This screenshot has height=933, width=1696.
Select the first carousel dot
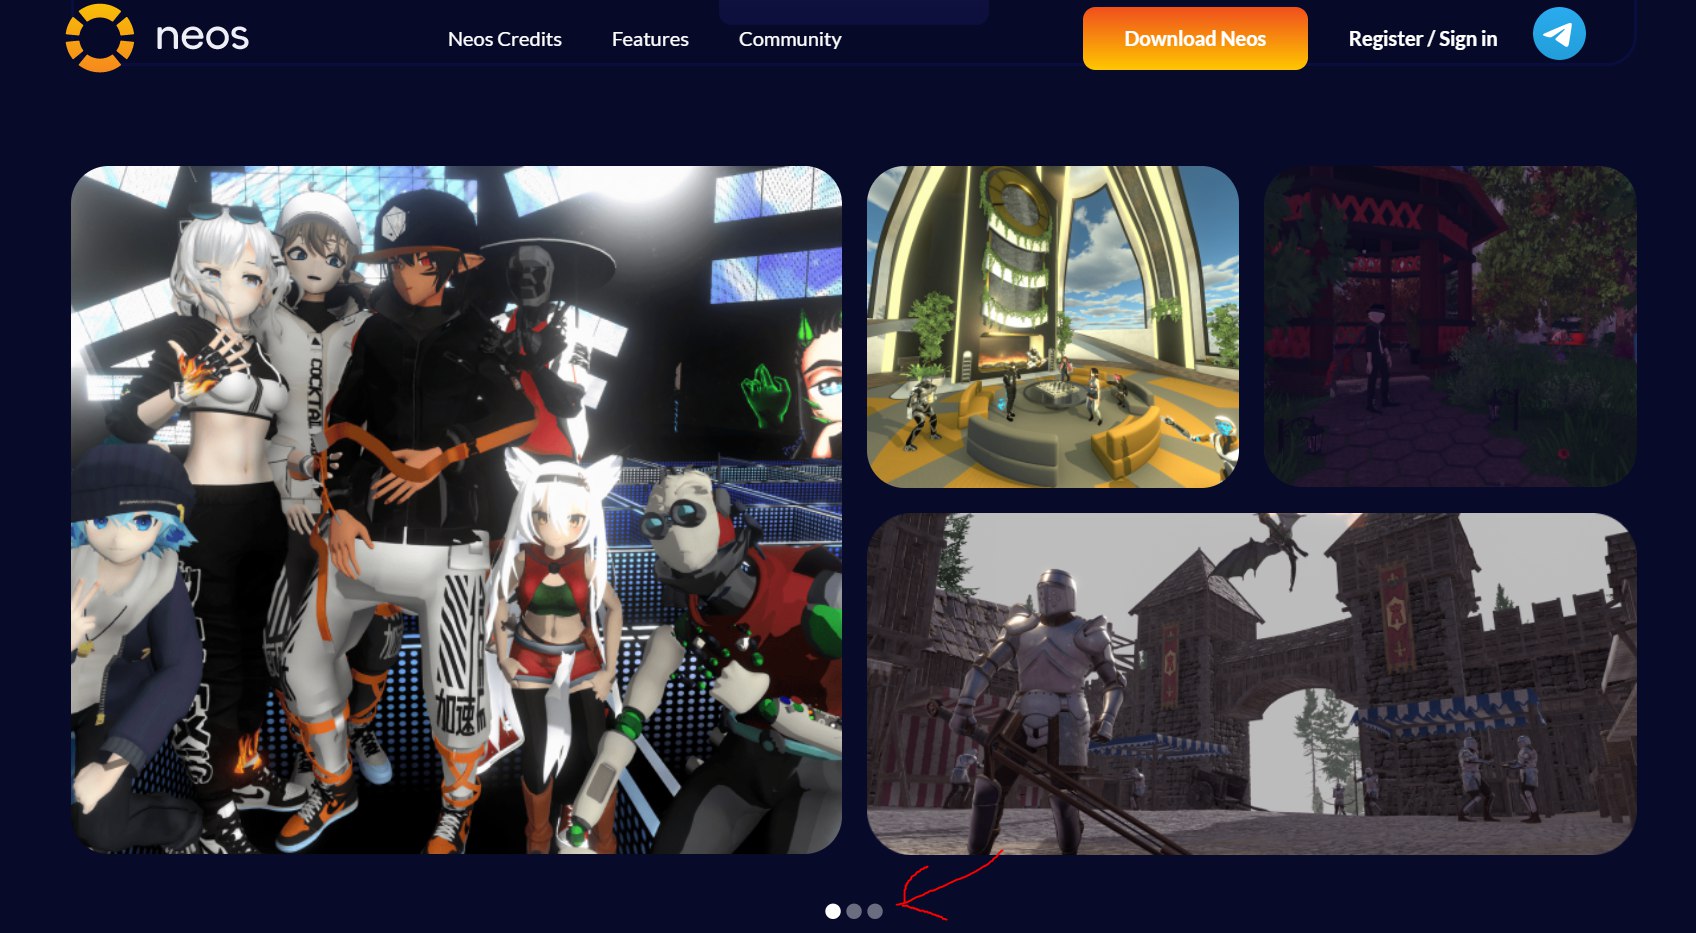[x=832, y=911]
